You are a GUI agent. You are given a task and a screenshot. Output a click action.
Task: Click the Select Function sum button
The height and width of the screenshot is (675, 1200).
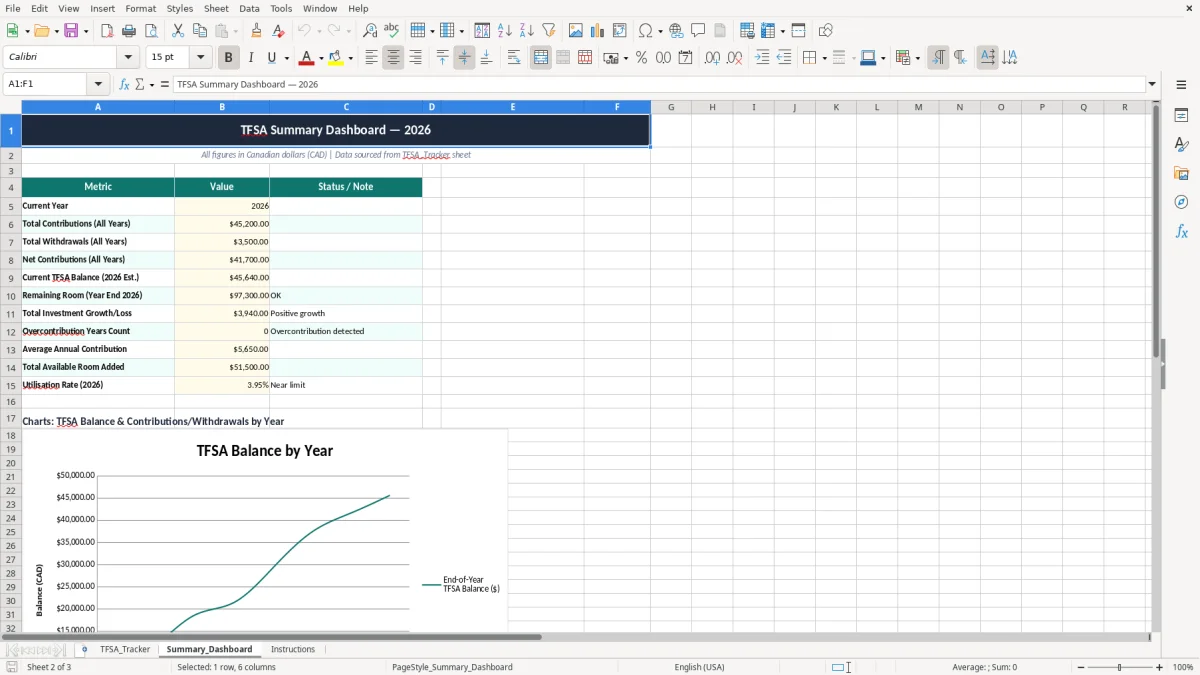(x=140, y=84)
